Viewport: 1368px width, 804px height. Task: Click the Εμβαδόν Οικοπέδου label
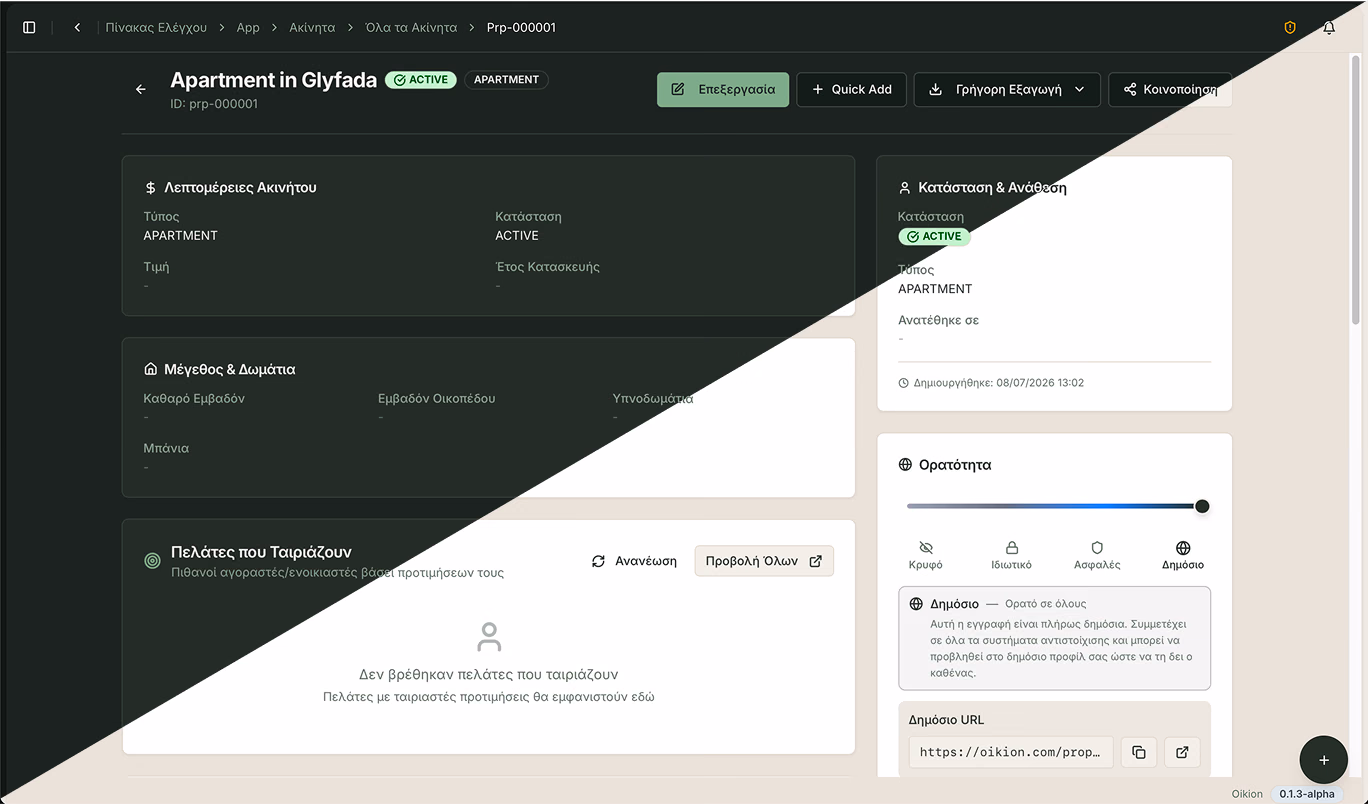(436, 398)
